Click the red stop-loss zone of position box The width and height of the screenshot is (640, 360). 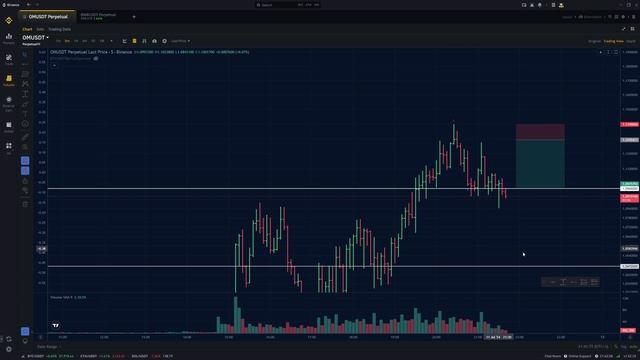[540, 132]
